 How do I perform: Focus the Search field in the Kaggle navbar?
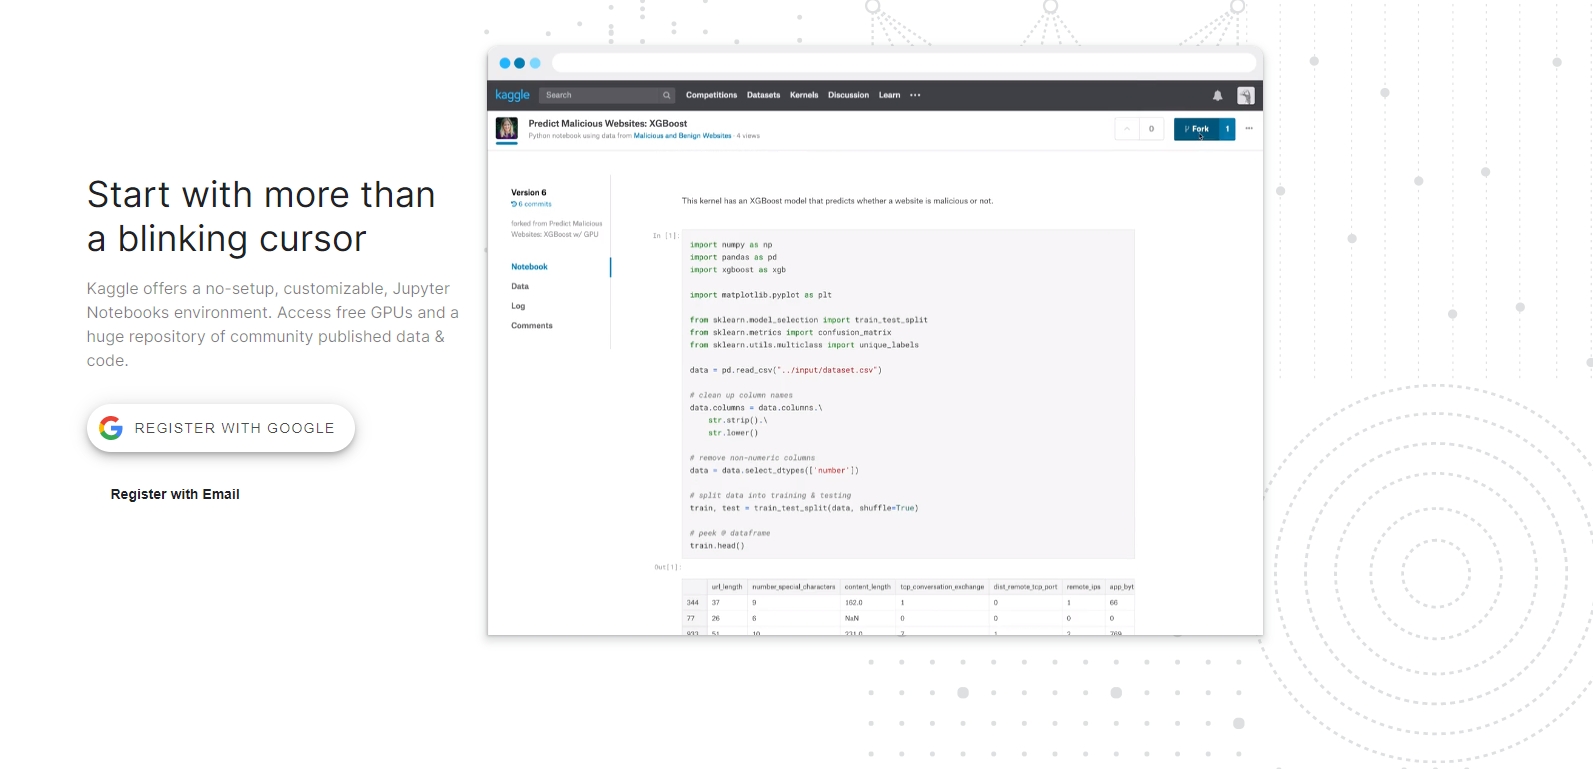(608, 95)
